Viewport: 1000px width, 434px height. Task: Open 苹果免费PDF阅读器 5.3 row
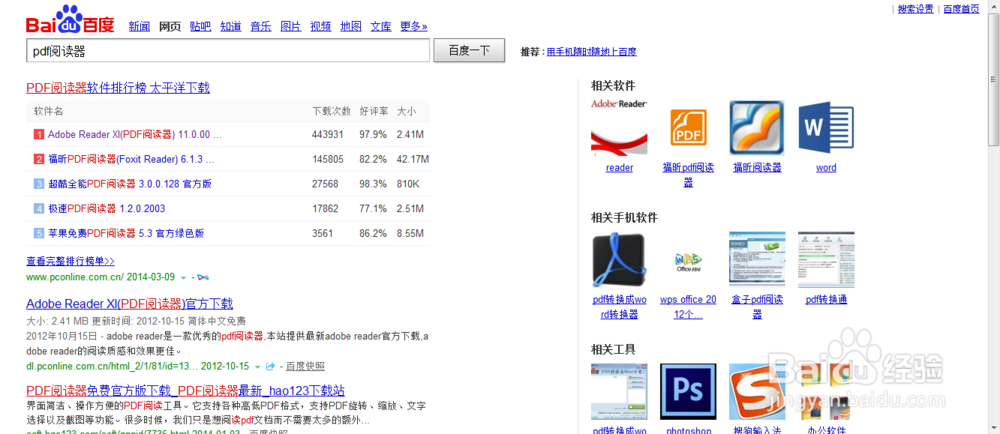(x=126, y=233)
